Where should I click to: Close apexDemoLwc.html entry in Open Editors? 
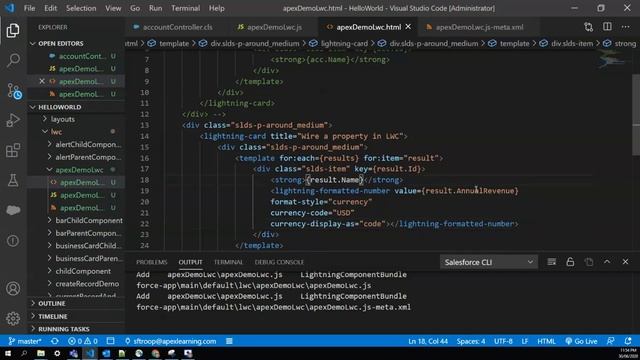point(42,81)
